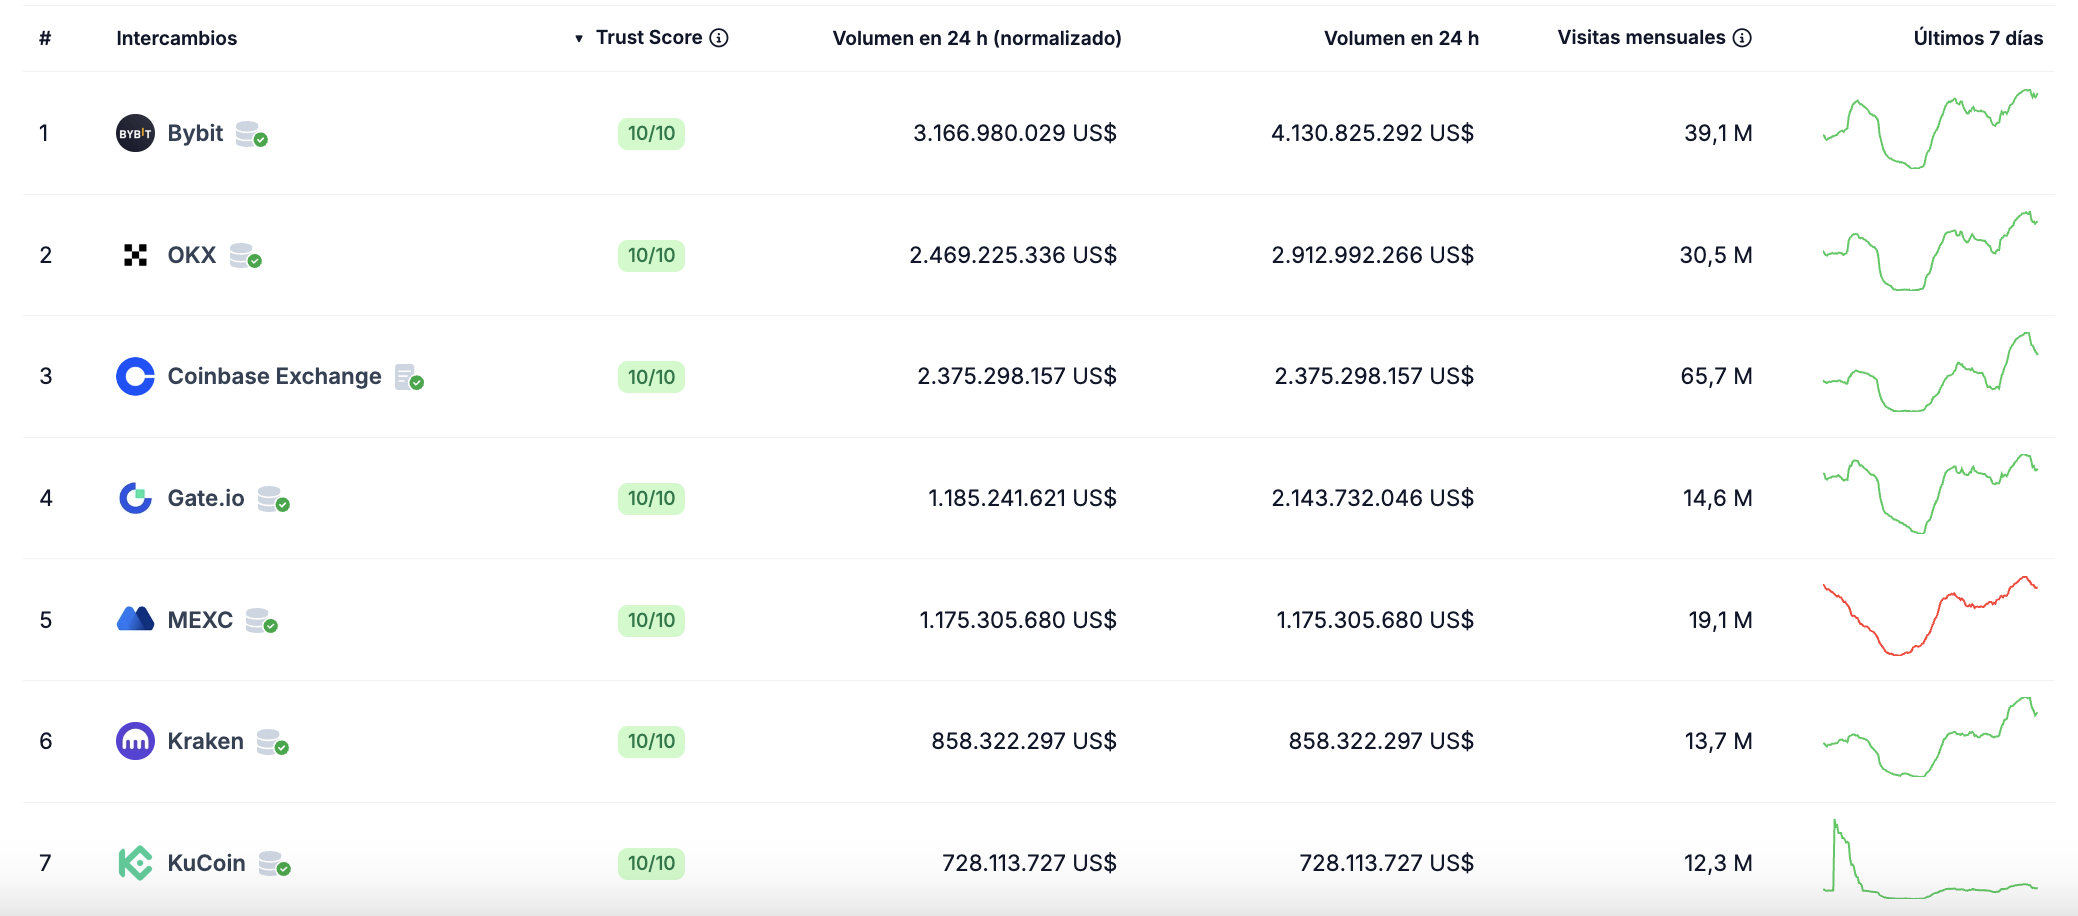Click the Bybit exchange logo
The width and height of the screenshot is (2078, 916).
(x=135, y=133)
